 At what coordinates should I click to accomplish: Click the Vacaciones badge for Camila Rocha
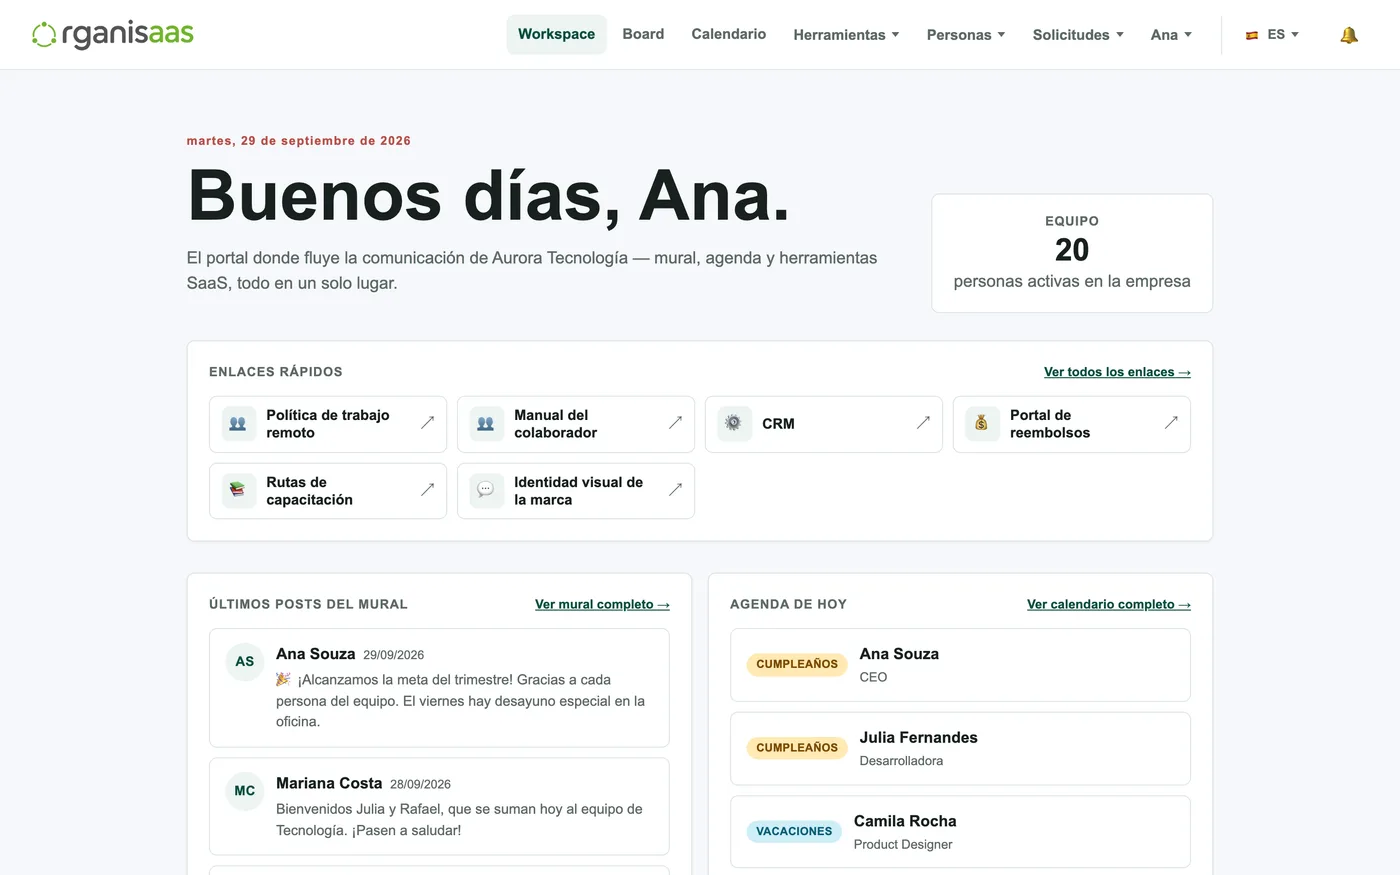coord(794,831)
